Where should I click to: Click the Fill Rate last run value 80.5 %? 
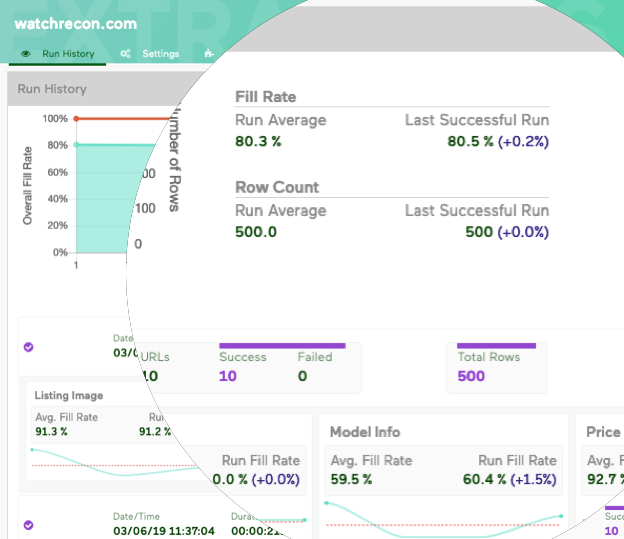coord(470,141)
